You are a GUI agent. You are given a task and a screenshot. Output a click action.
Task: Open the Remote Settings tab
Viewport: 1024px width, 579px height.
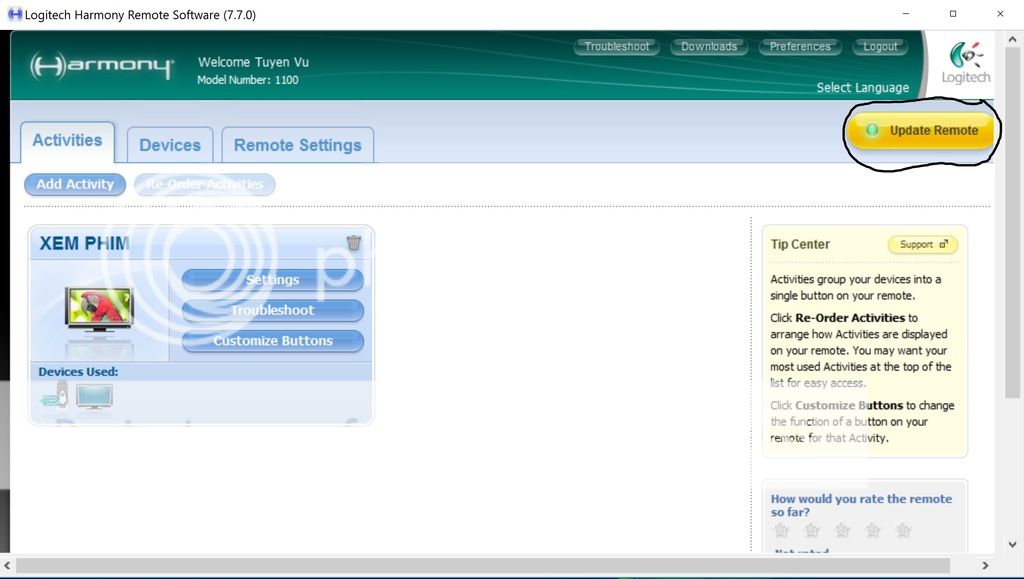click(297, 145)
